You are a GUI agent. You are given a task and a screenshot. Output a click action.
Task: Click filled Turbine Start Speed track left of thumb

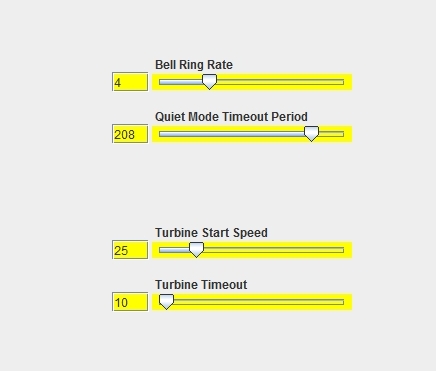174,250
